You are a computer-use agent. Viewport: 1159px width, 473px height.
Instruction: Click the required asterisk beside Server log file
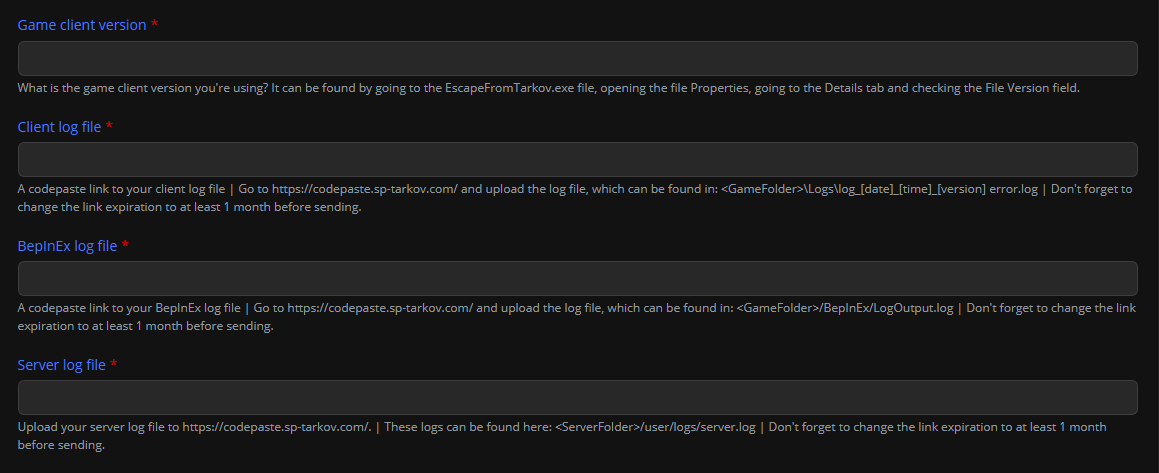[x=114, y=364]
